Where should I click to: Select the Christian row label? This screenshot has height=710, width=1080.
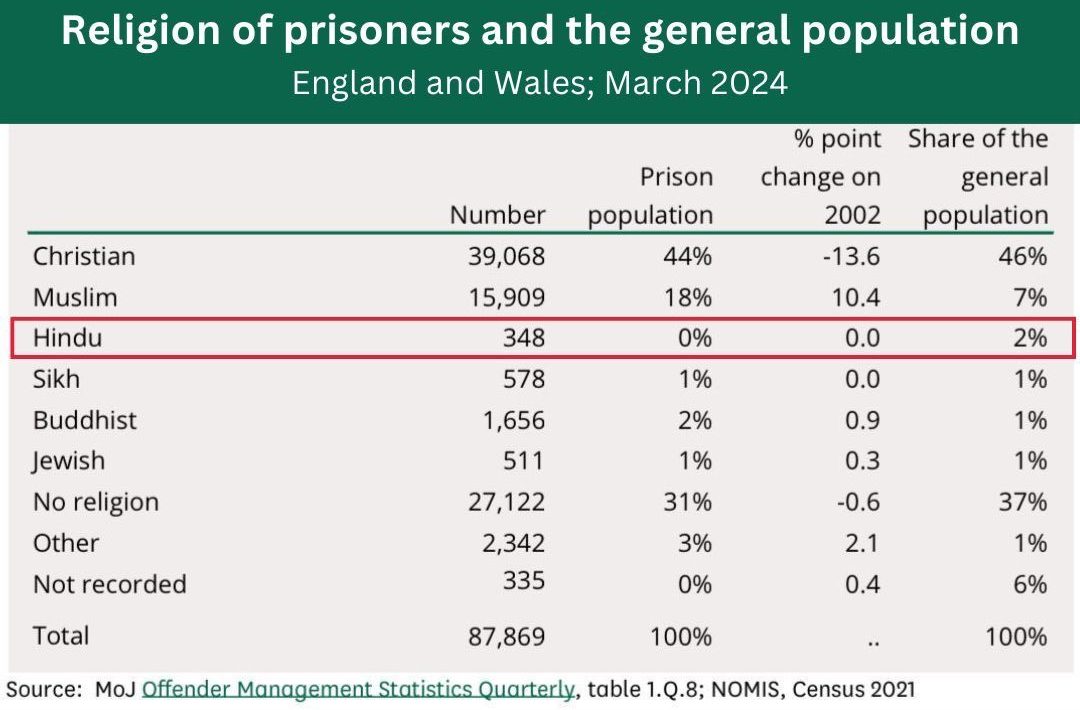click(x=84, y=256)
